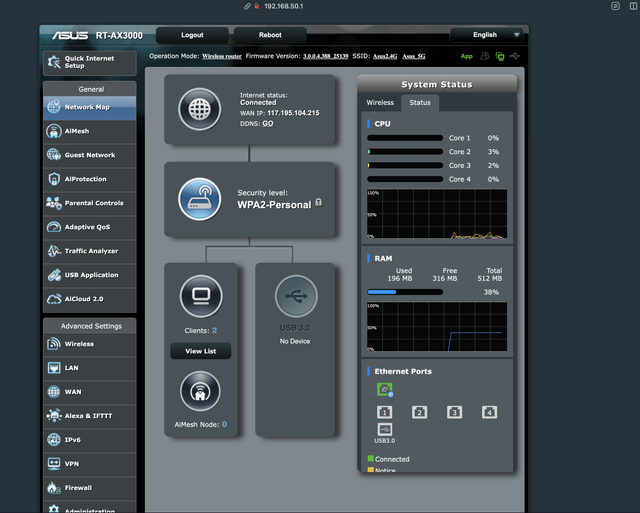This screenshot has width=640, height=513.
Task: Click the AiProtection shield icon
Action: (x=54, y=179)
